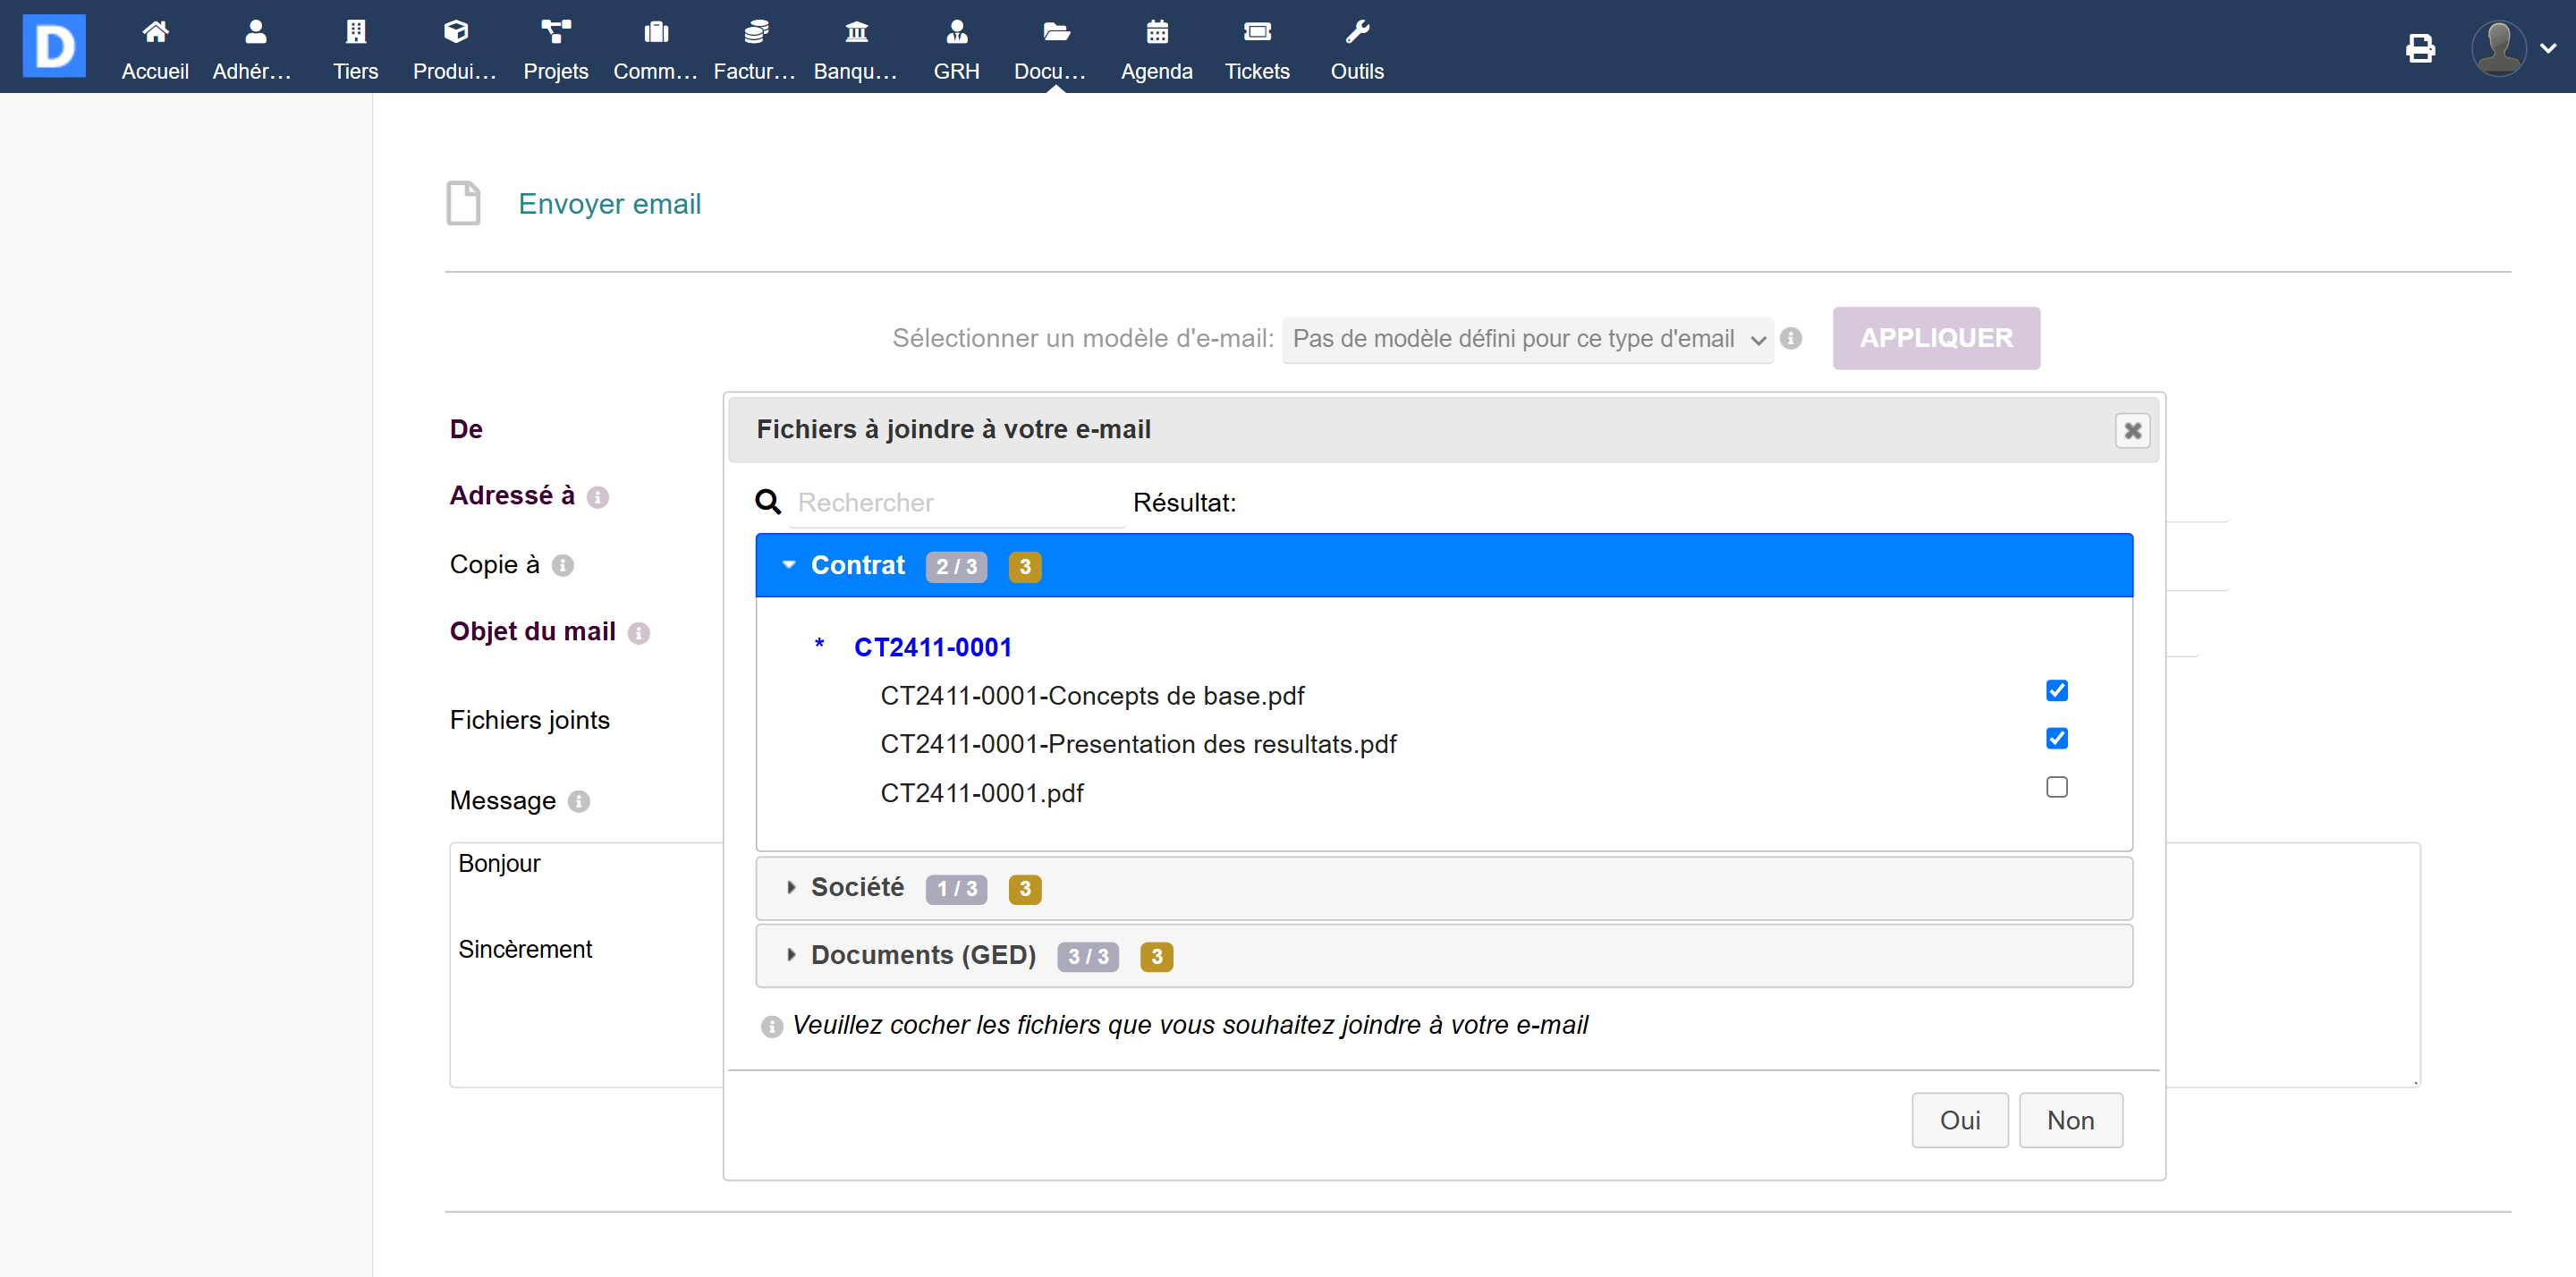The width and height of the screenshot is (2576, 1277).
Task: Click the Oui button
Action: click(x=1959, y=1120)
